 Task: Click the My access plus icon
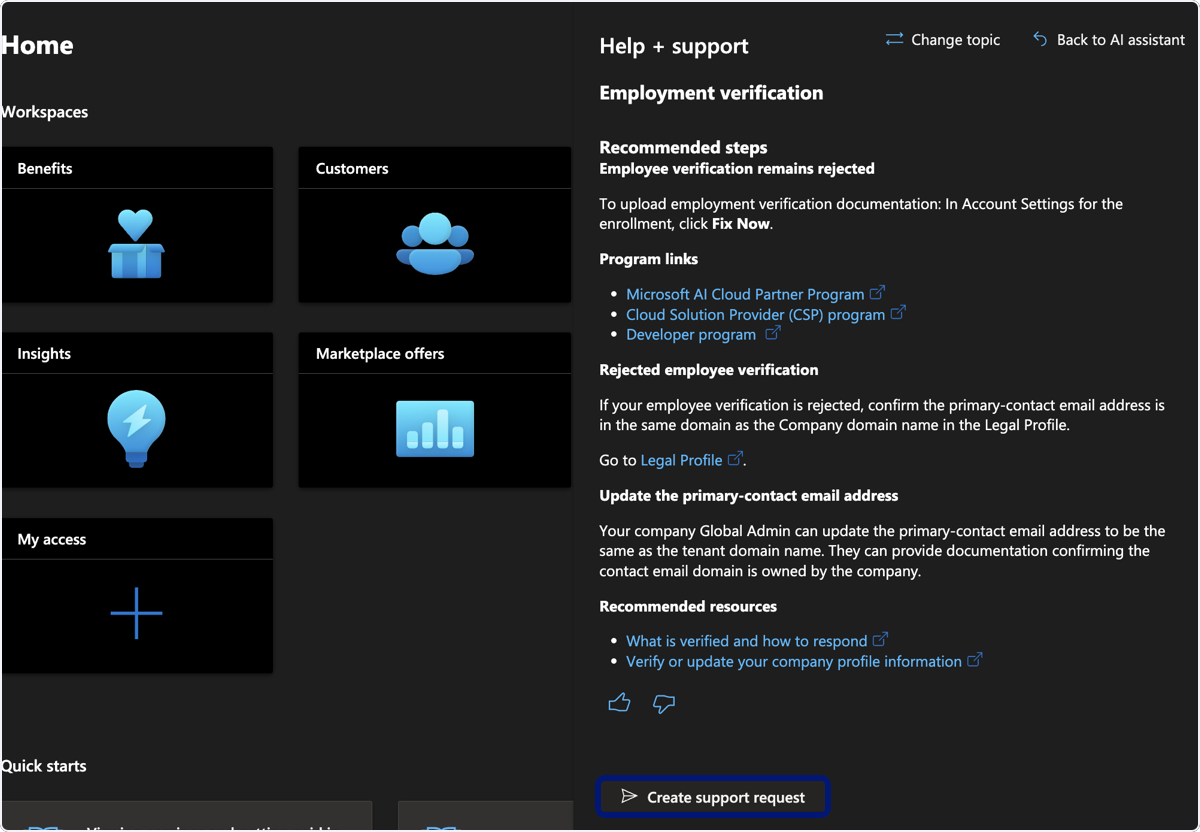136,613
